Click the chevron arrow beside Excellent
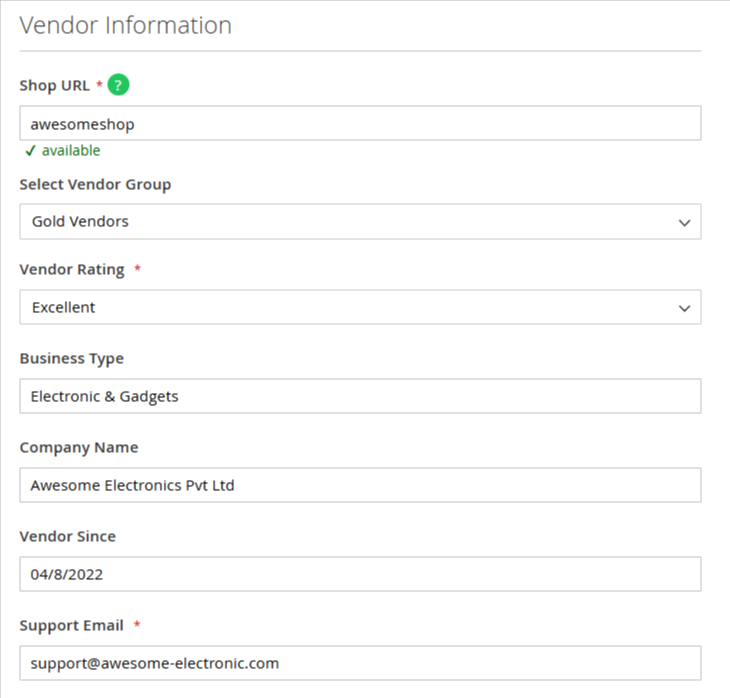The width and height of the screenshot is (730, 698). (x=684, y=308)
